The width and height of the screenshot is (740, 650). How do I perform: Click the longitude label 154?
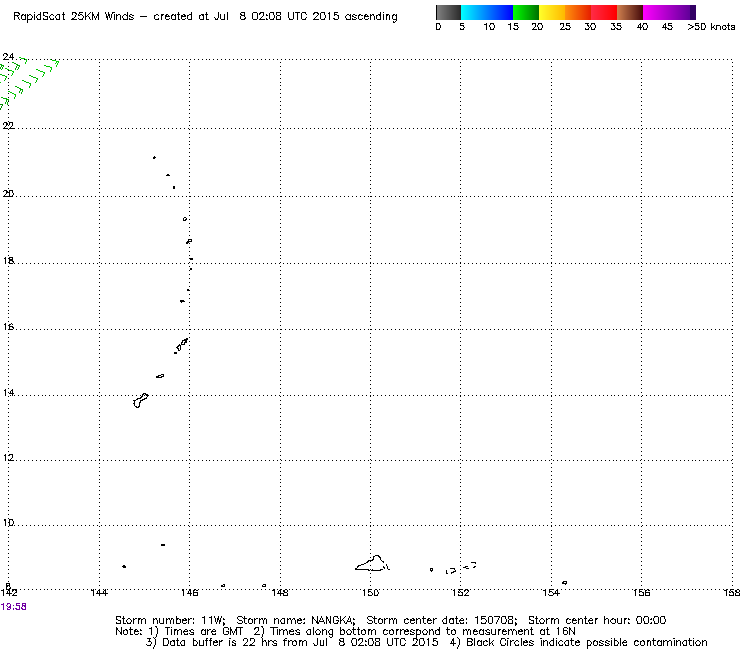551,592
